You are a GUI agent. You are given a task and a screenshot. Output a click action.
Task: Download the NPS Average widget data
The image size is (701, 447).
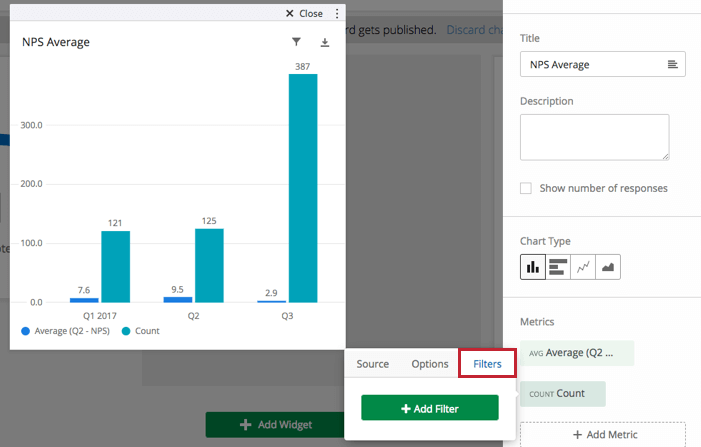325,42
